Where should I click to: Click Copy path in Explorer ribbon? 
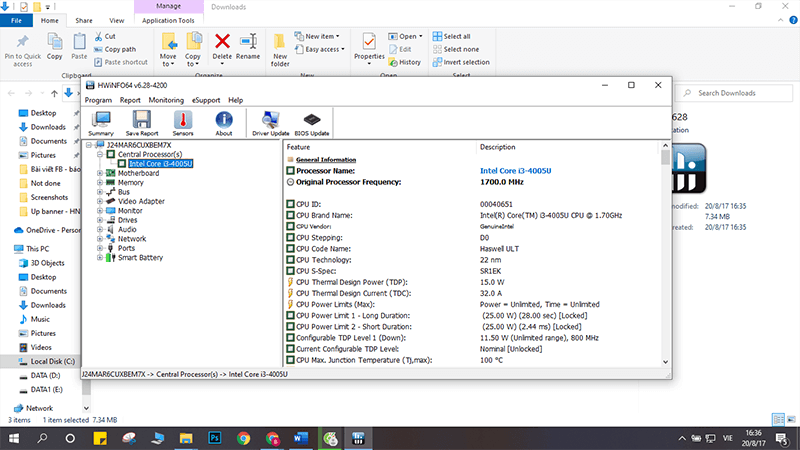[115, 49]
